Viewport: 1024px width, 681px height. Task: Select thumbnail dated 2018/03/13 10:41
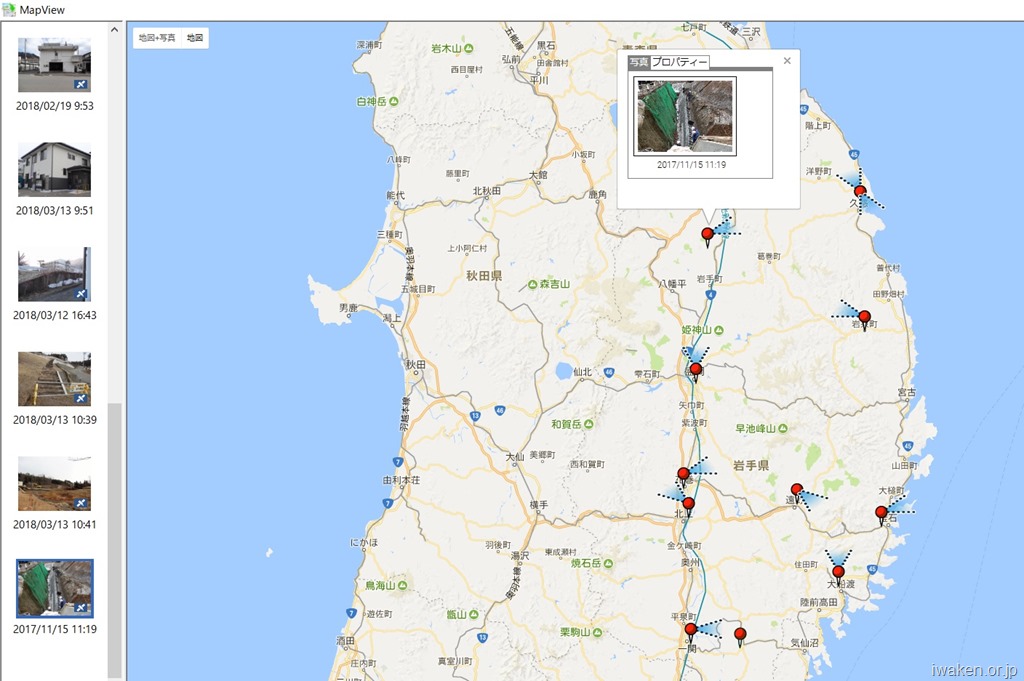[54, 483]
